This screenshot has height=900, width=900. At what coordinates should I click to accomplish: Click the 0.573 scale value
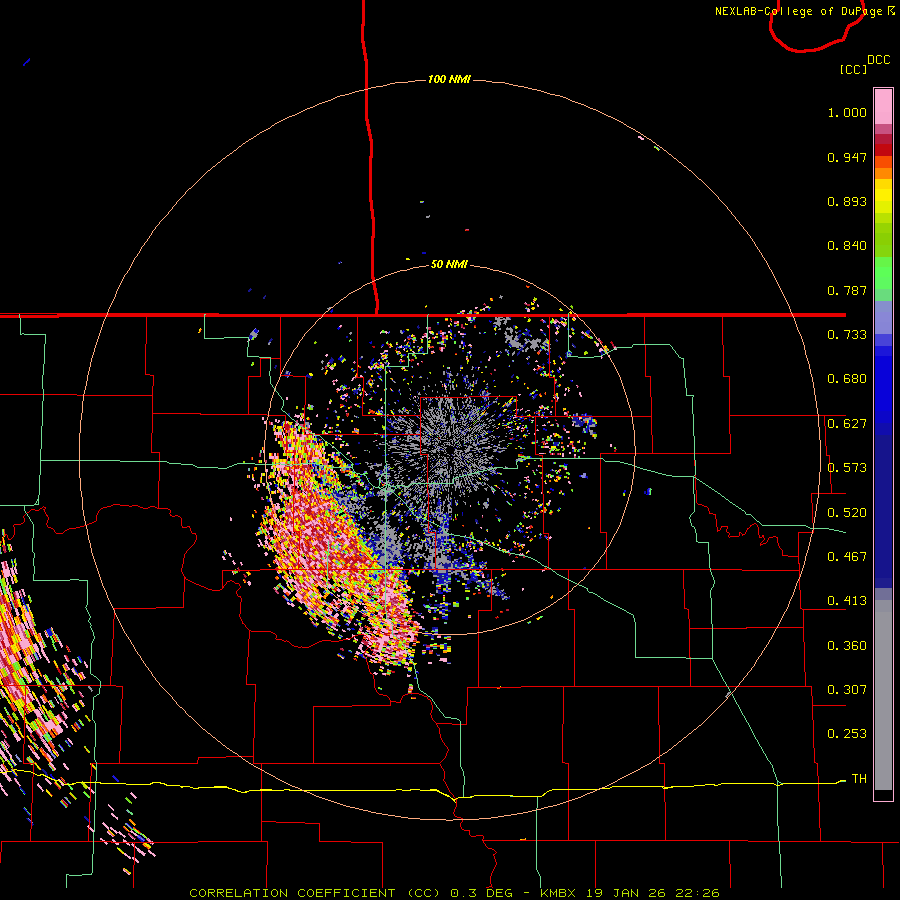[847, 468]
